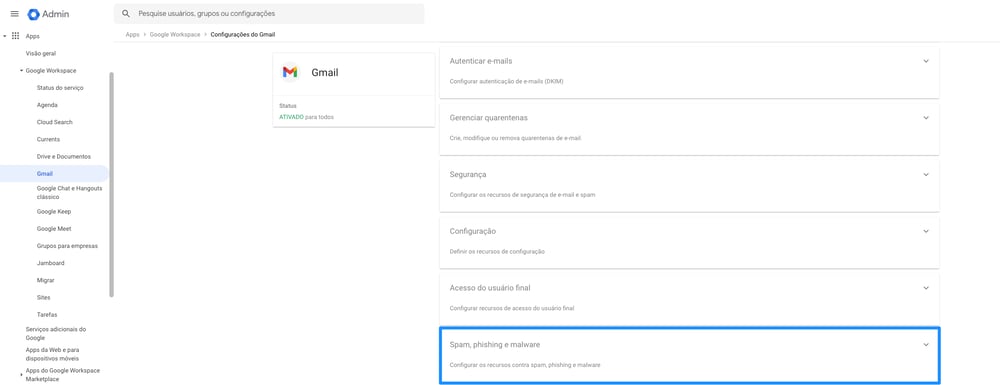Select Grupos para empresas in sidebar

(x=68, y=246)
